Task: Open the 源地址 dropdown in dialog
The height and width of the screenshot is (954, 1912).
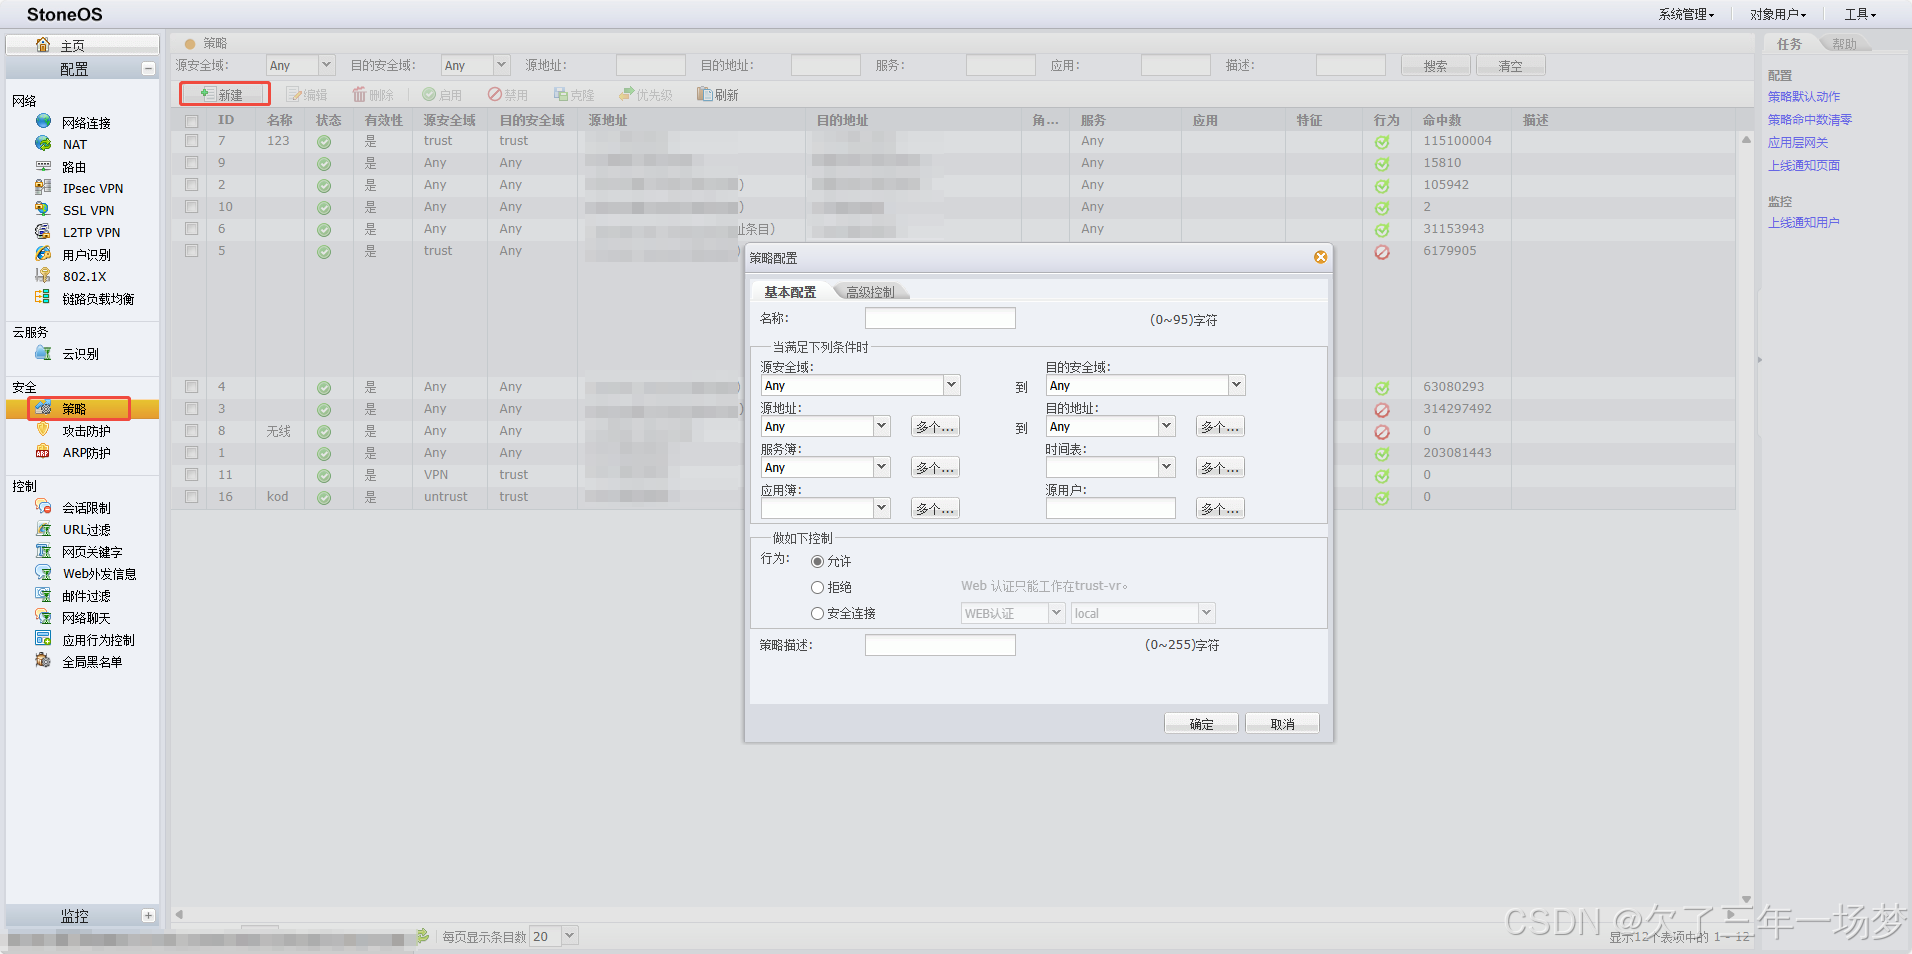Action: pos(881,426)
